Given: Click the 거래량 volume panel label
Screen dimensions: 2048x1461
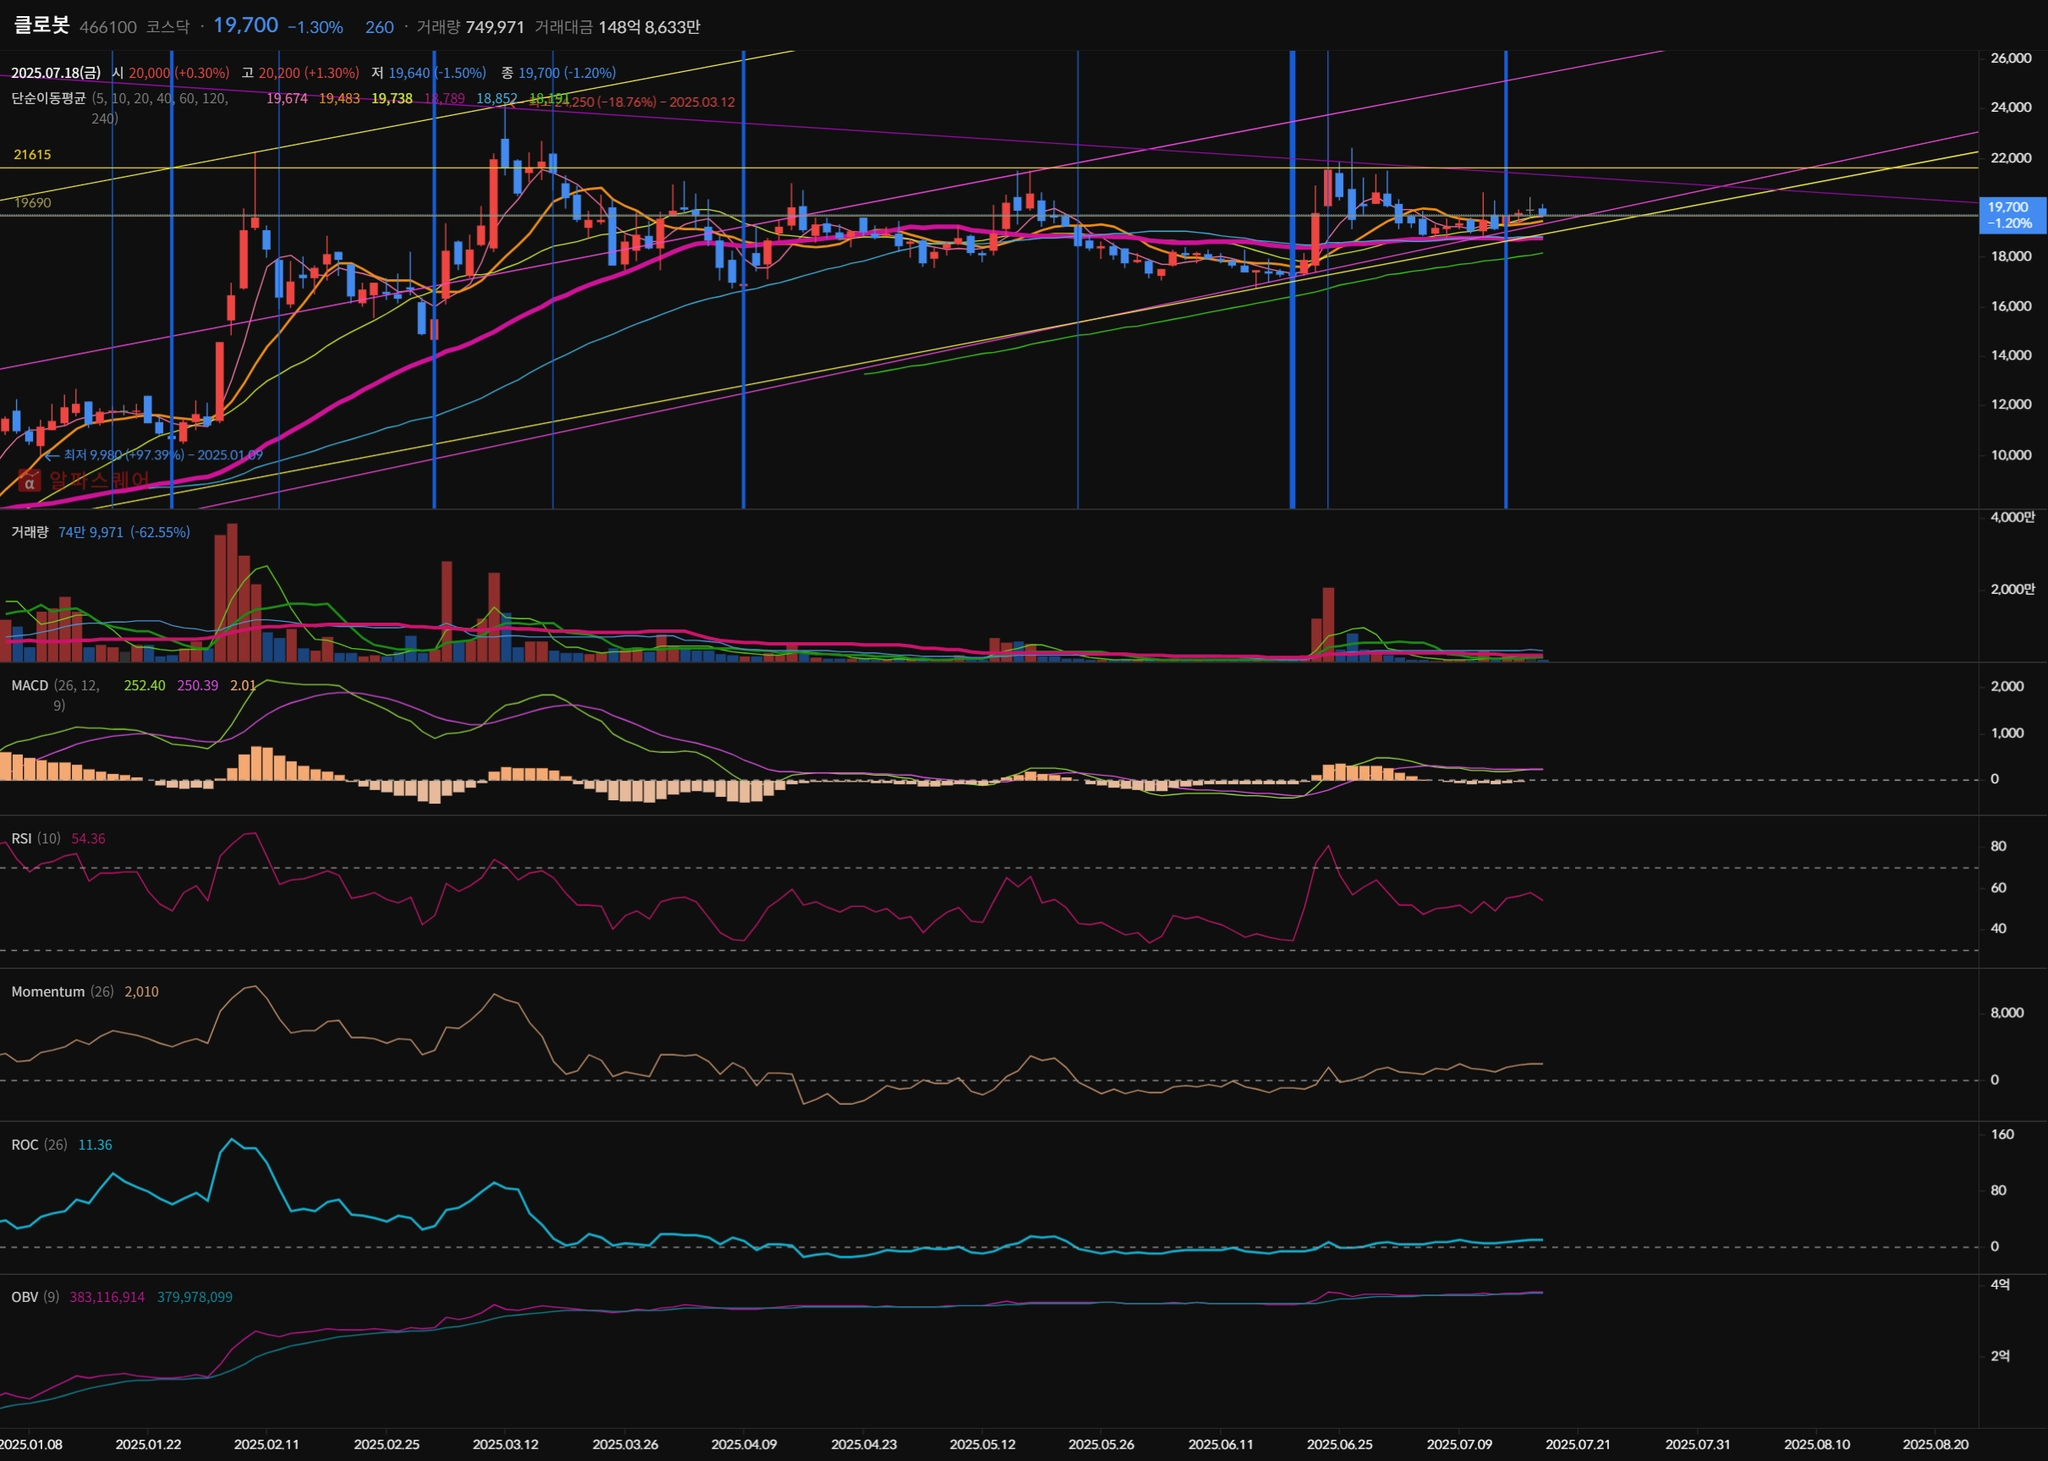Looking at the screenshot, I should pyautogui.click(x=30, y=533).
